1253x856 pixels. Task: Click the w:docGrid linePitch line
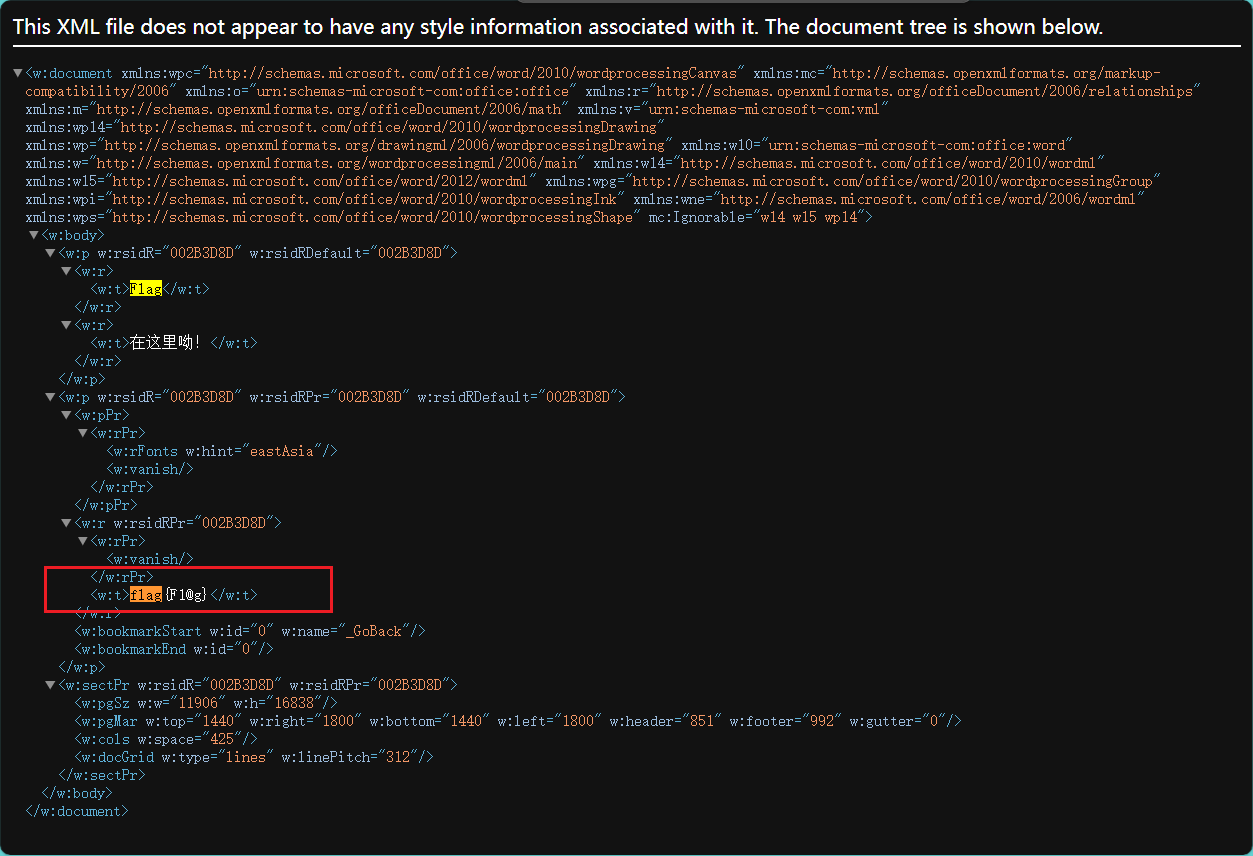coord(254,757)
